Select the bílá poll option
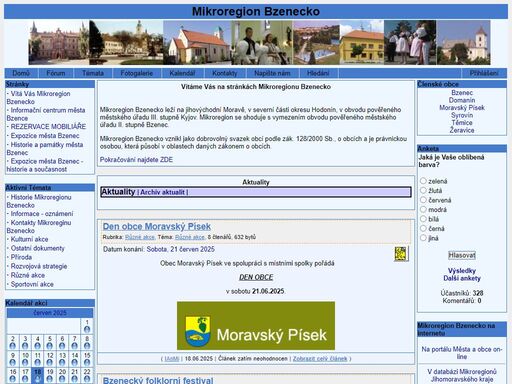This screenshot has width=512, height=384. (x=423, y=219)
